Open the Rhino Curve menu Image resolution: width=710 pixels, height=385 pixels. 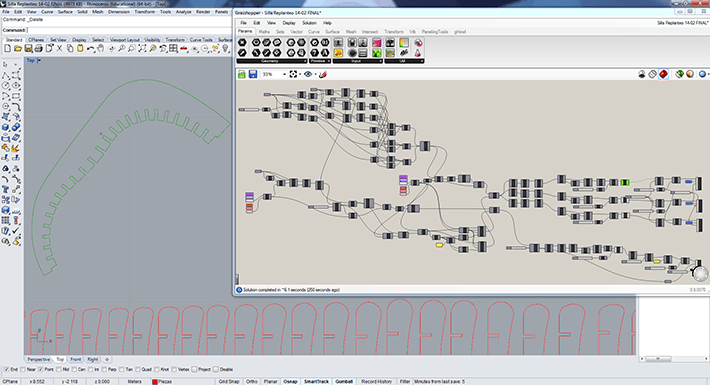point(47,12)
